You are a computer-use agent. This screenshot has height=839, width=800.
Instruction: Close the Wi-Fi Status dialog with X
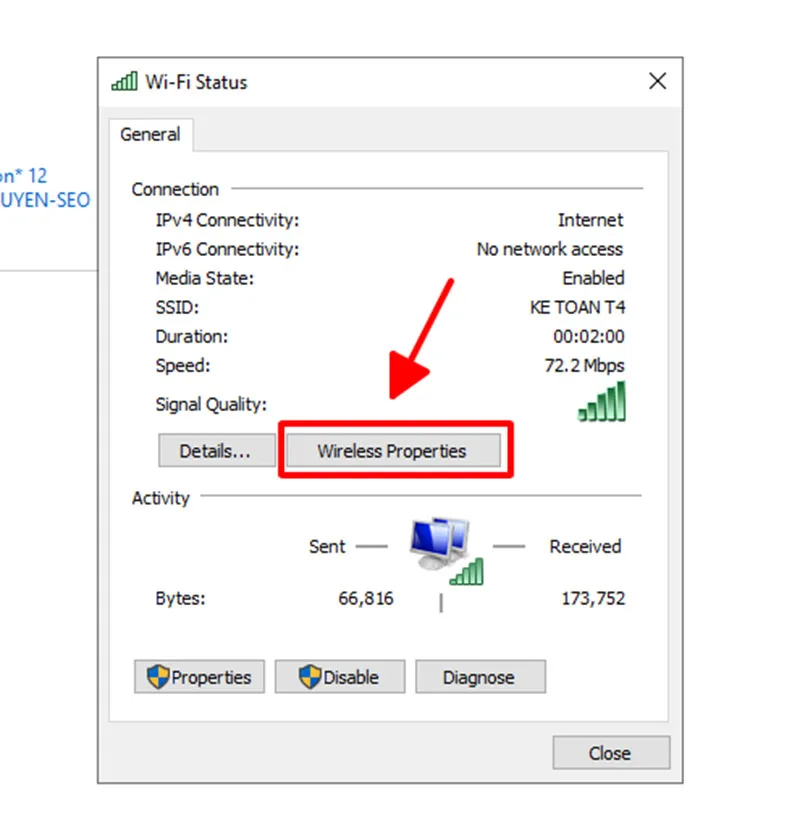[657, 81]
